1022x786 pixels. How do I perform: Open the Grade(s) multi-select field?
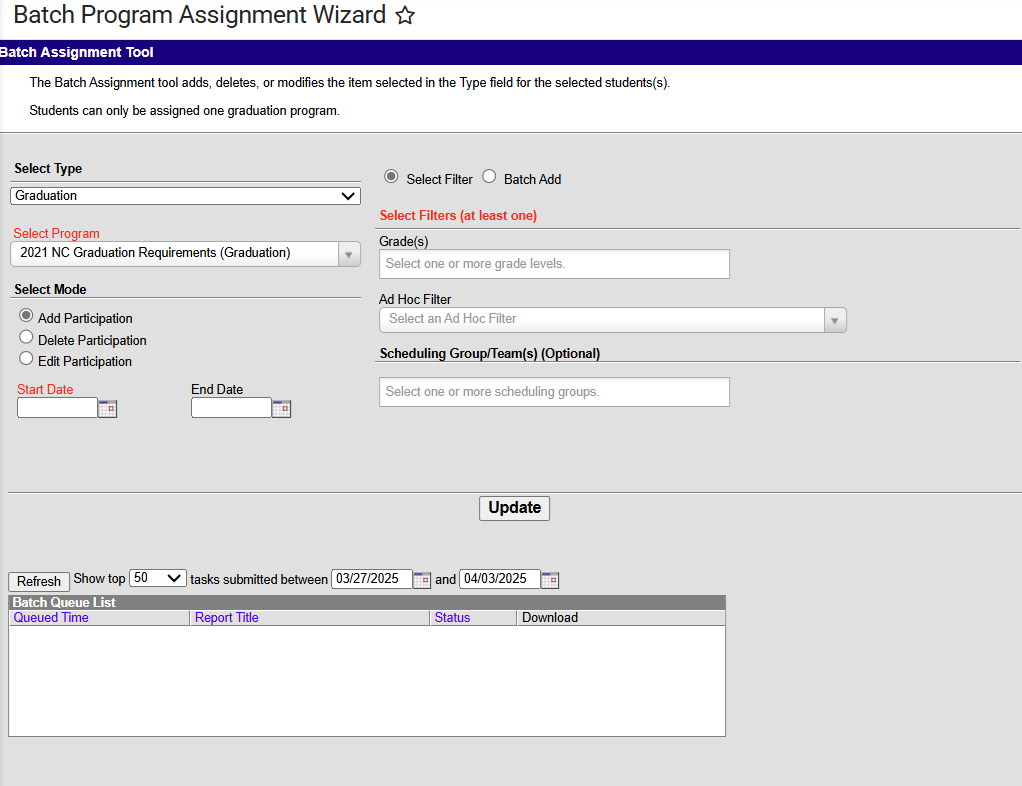(554, 264)
